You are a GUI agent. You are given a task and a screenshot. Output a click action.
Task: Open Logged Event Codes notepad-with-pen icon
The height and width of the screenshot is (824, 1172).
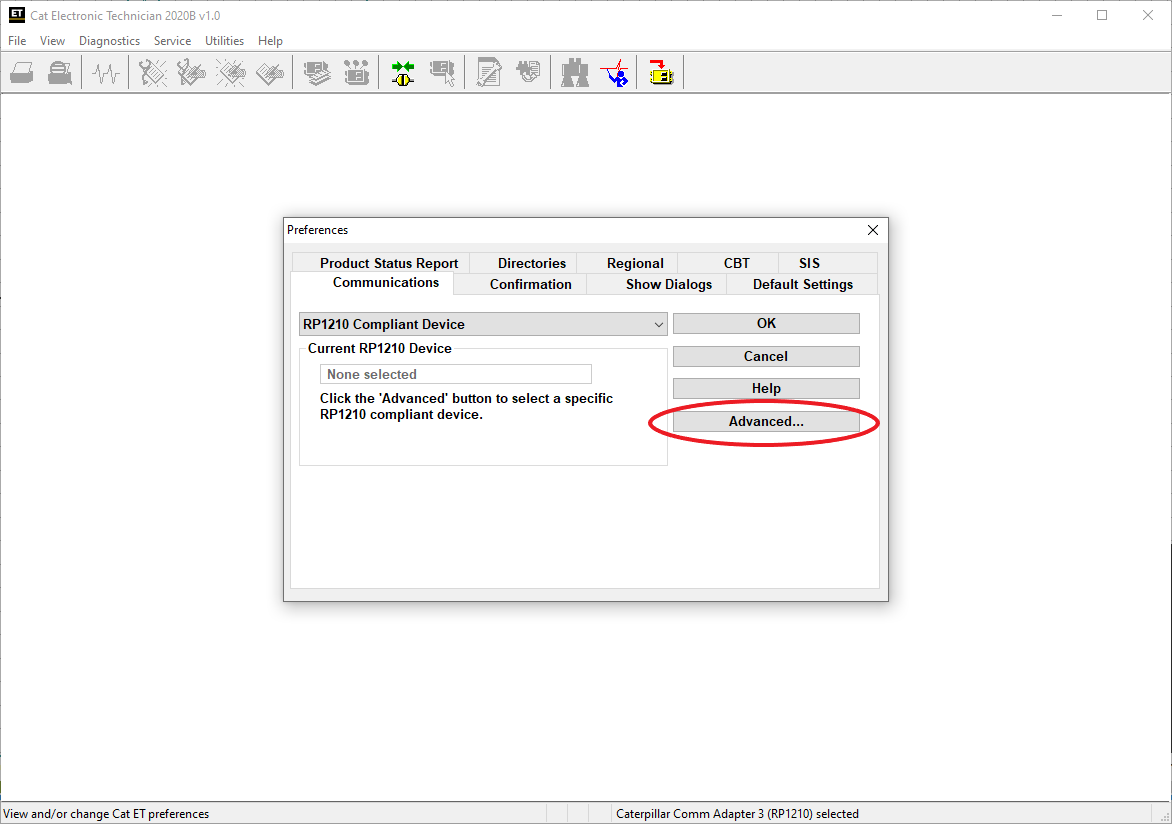tap(269, 73)
